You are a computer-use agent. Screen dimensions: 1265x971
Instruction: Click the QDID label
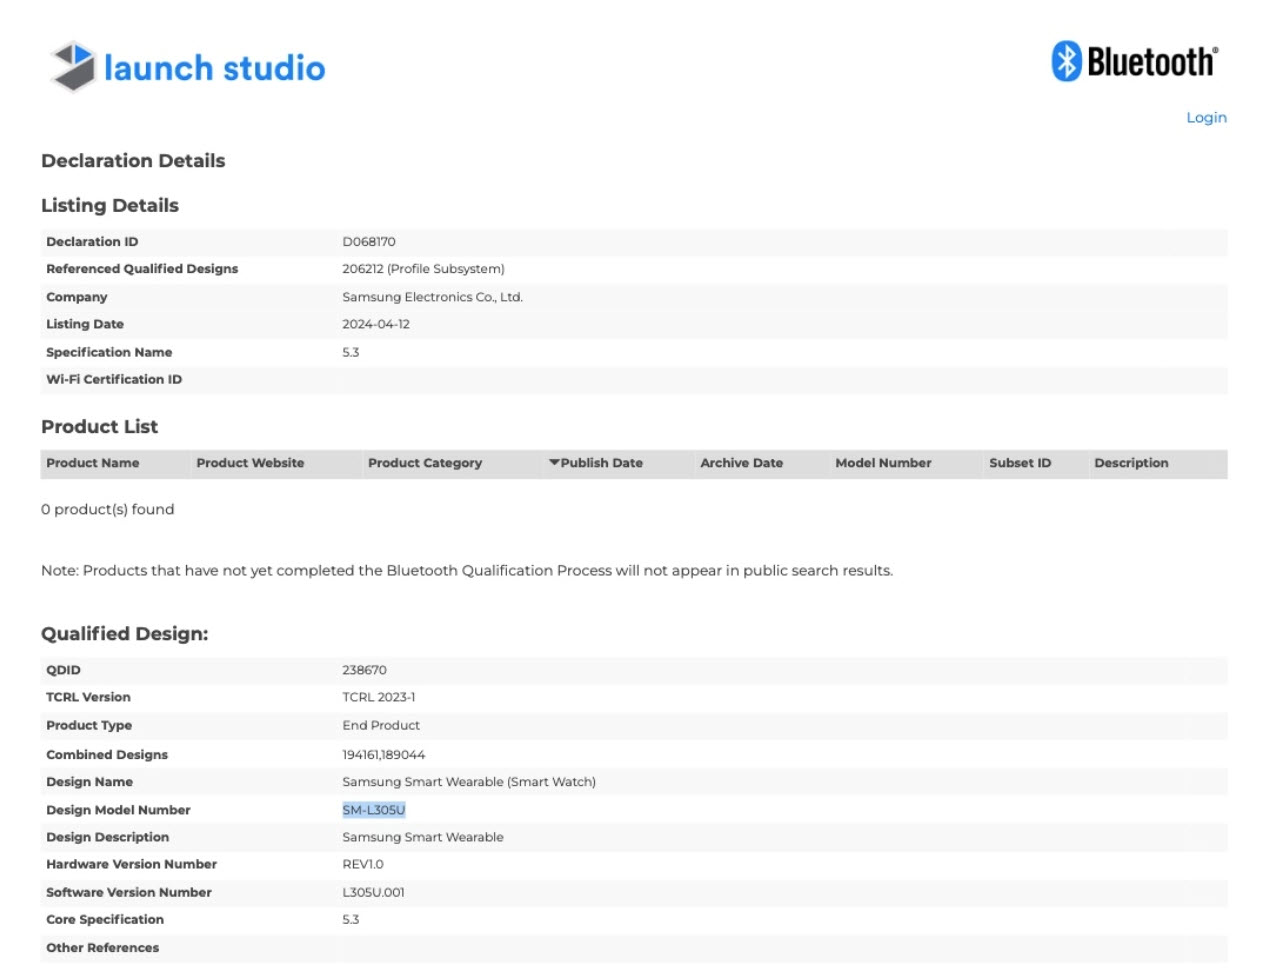tap(64, 670)
